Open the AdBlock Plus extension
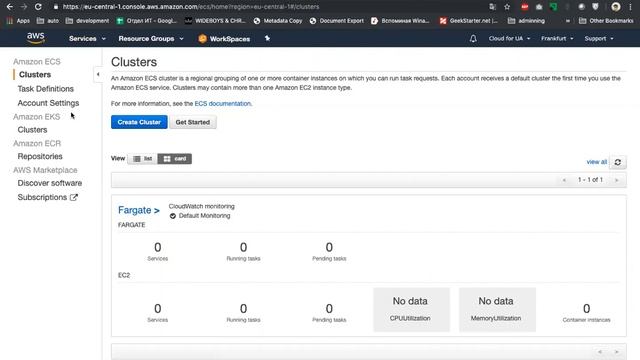 coord(525,7)
